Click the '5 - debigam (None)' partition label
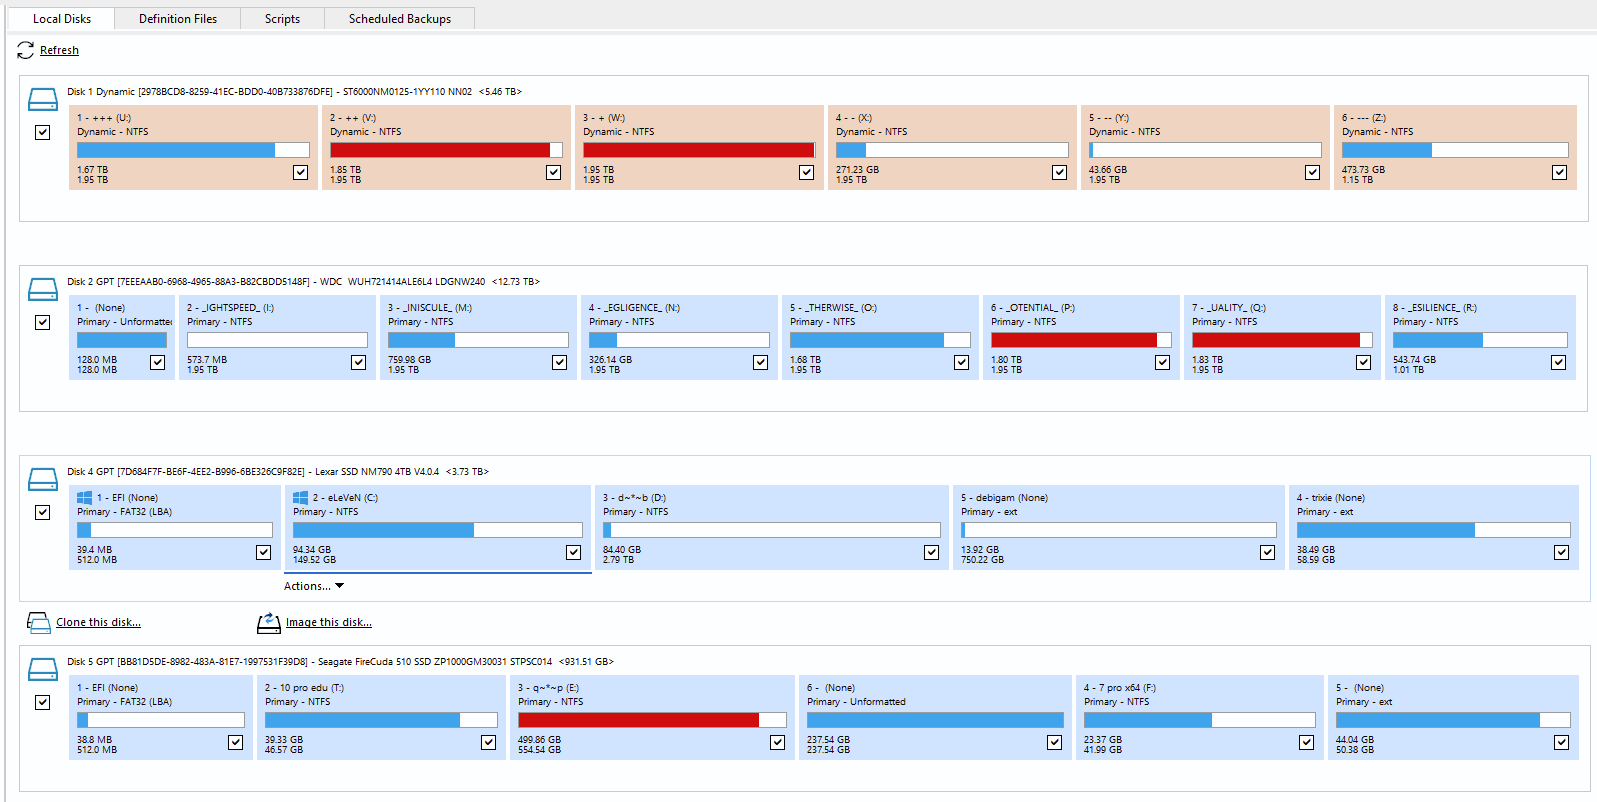Viewport: 1597px width, 802px height. coord(1004,498)
